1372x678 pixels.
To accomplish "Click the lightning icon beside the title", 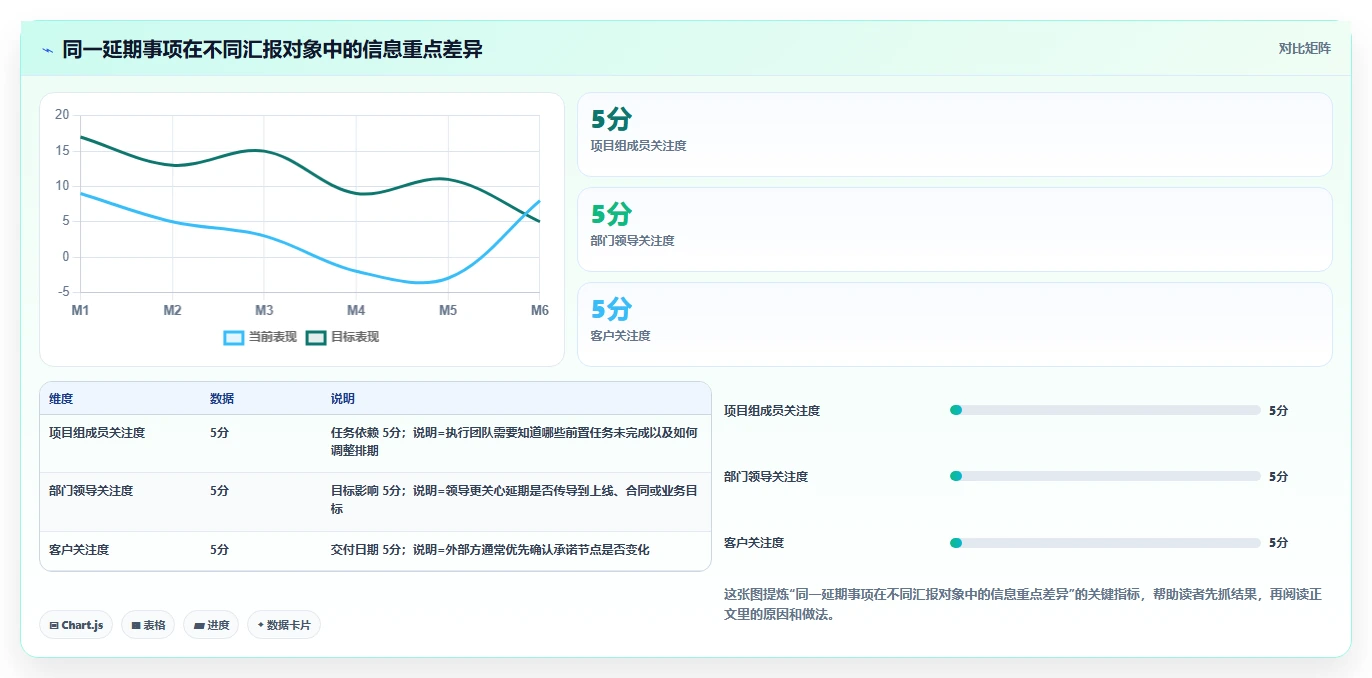I will pyautogui.click(x=47, y=50).
